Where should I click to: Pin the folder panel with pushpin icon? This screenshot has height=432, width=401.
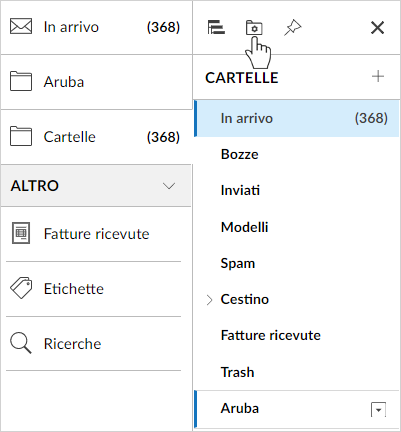click(292, 28)
